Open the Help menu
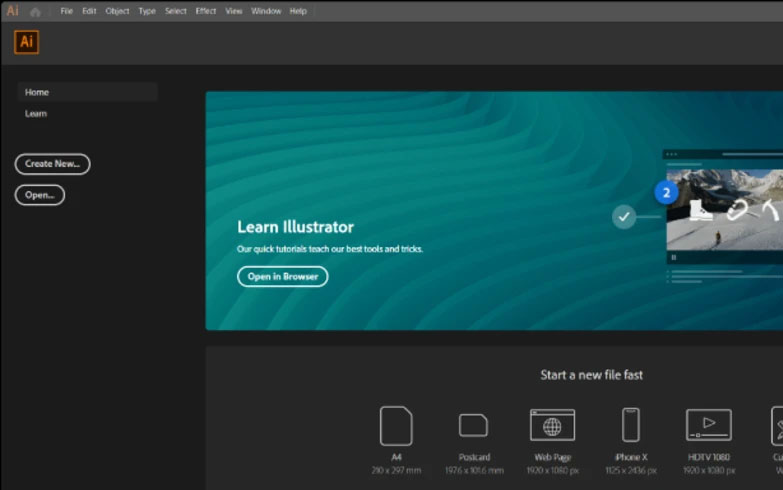 click(298, 11)
